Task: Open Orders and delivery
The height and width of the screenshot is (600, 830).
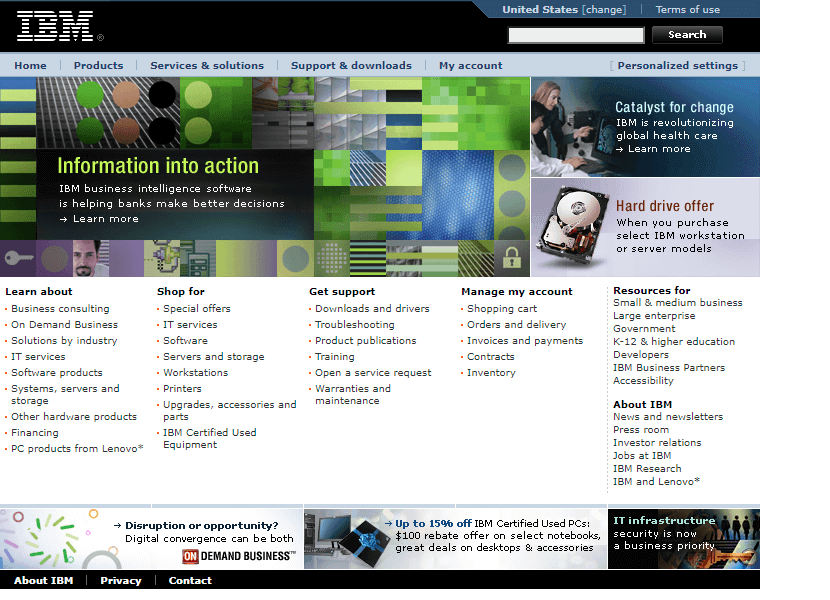Action: [517, 324]
